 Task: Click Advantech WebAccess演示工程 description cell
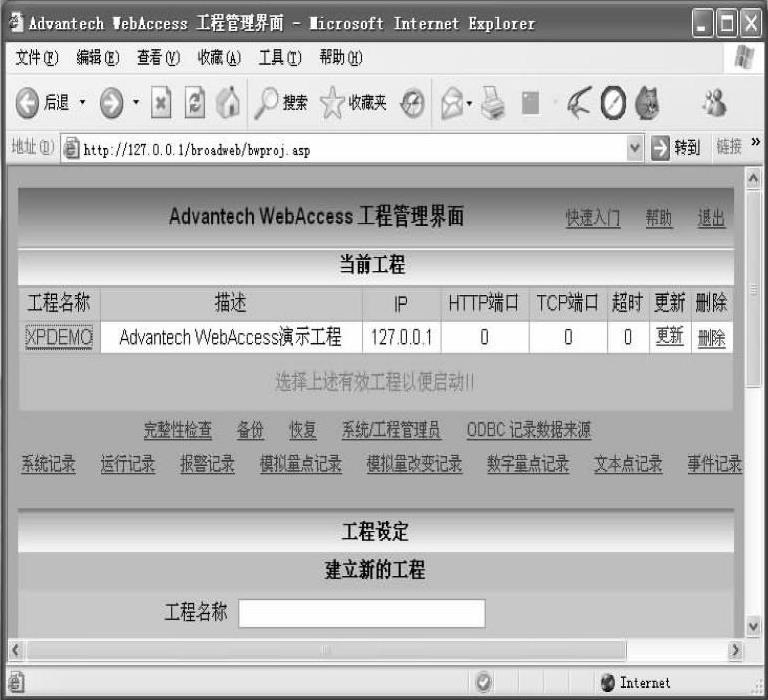tap(231, 338)
